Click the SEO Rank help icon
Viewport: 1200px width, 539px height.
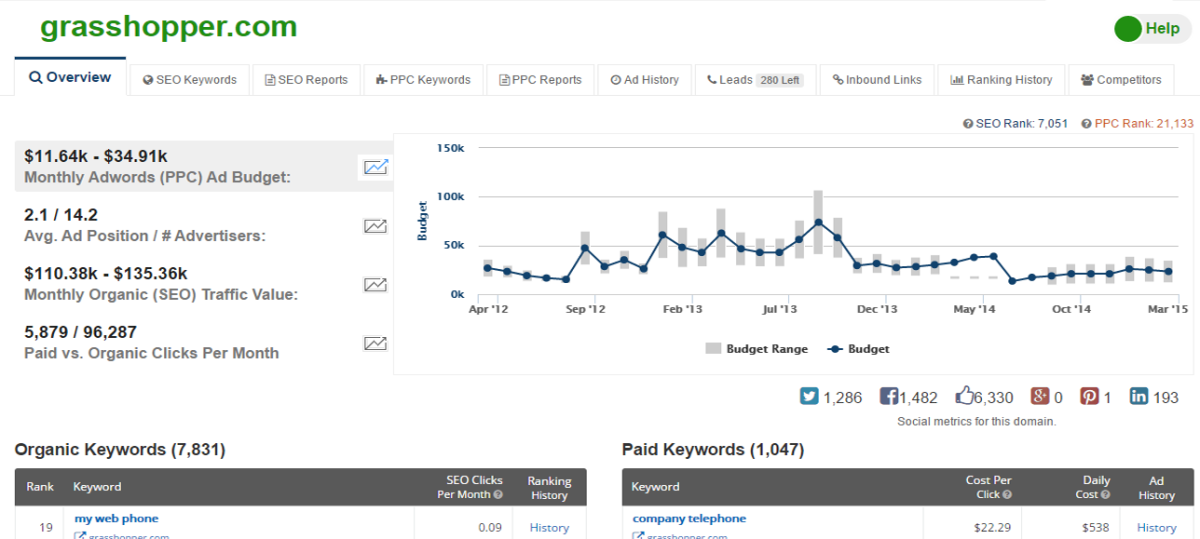coord(967,124)
